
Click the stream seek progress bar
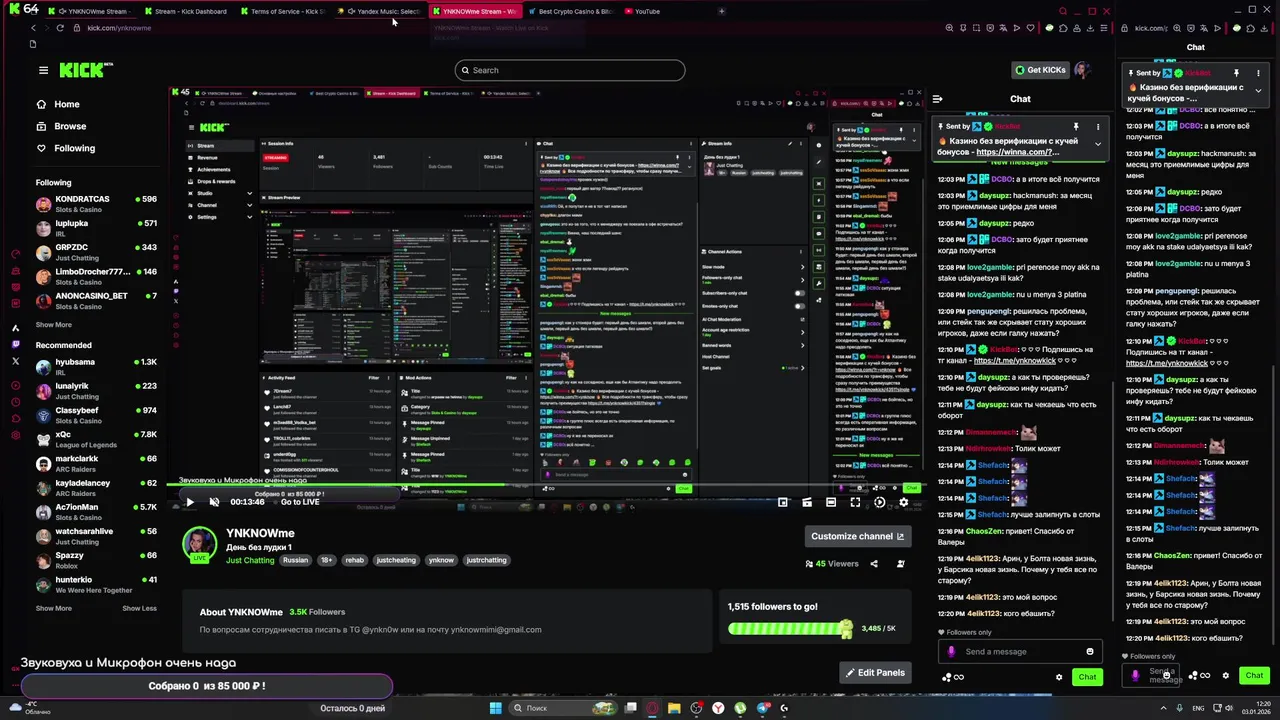coord(545,487)
